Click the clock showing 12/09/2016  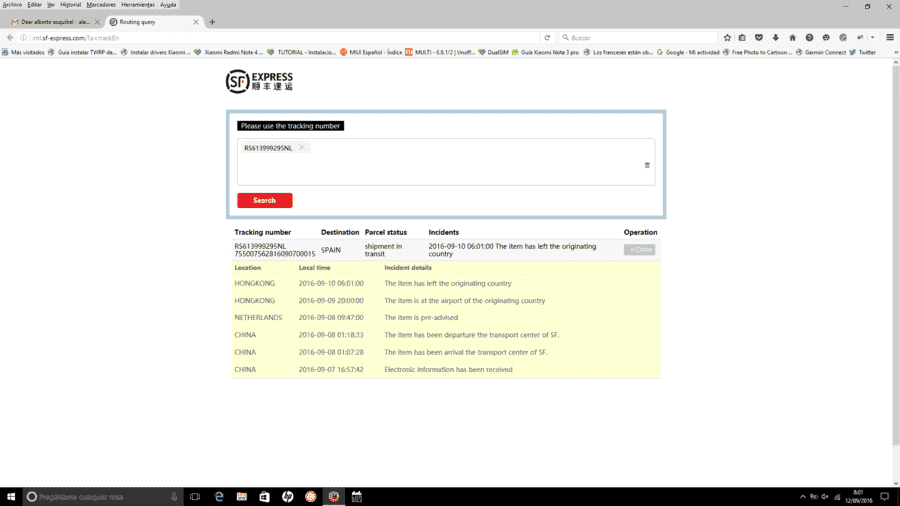(859, 497)
